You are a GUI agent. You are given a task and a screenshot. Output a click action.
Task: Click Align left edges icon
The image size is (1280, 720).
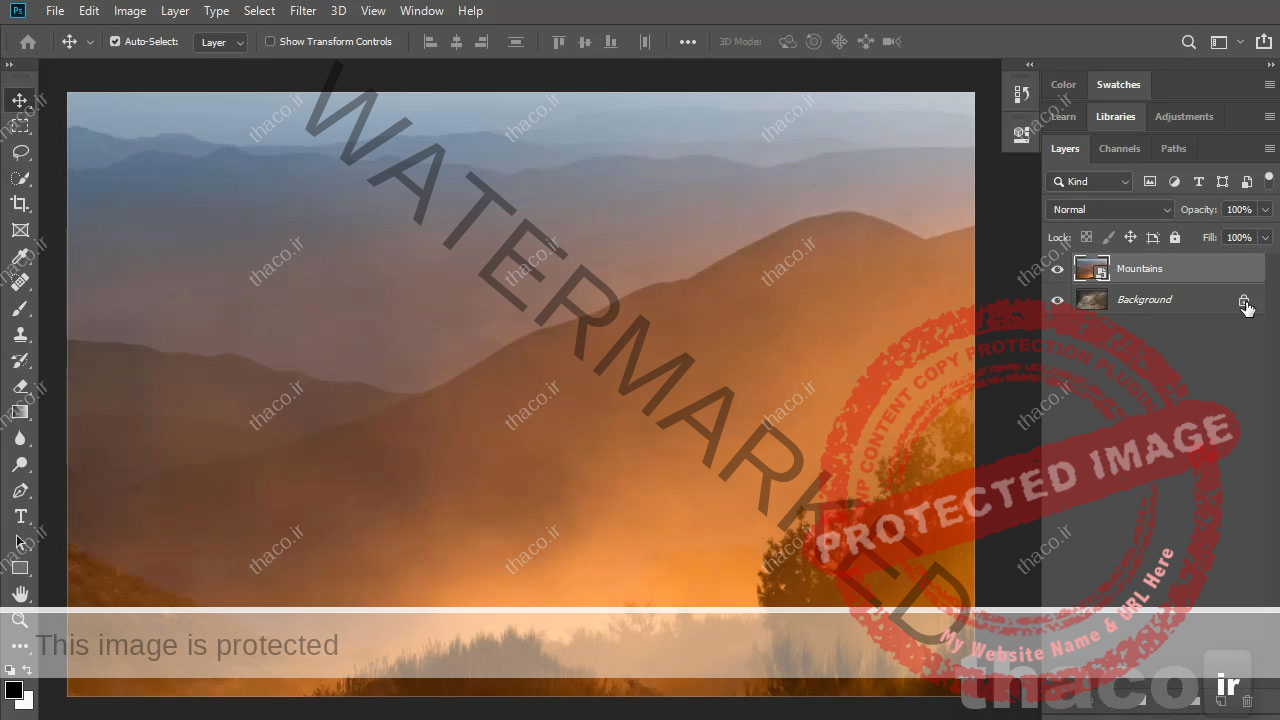click(431, 42)
